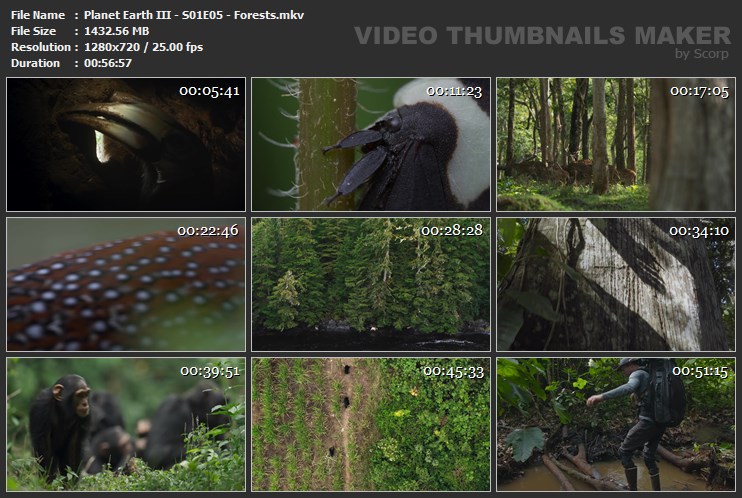Screen dimensions: 742x498
Task: Click file name 'Planet Earth III - S01E05 - Forests.mkv'
Action: pyautogui.click(x=194, y=15)
